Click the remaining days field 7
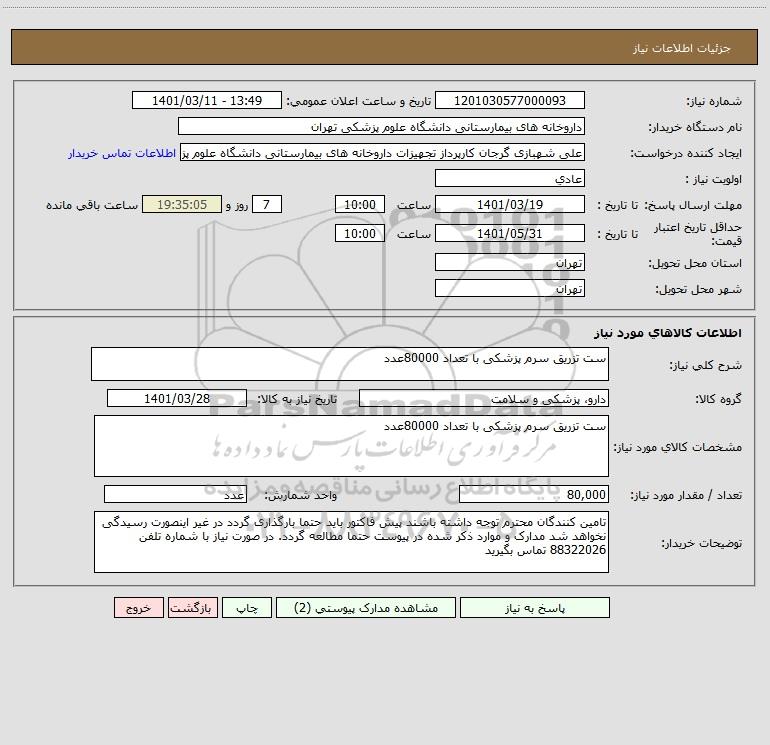The width and height of the screenshot is (770, 745). click(267, 204)
